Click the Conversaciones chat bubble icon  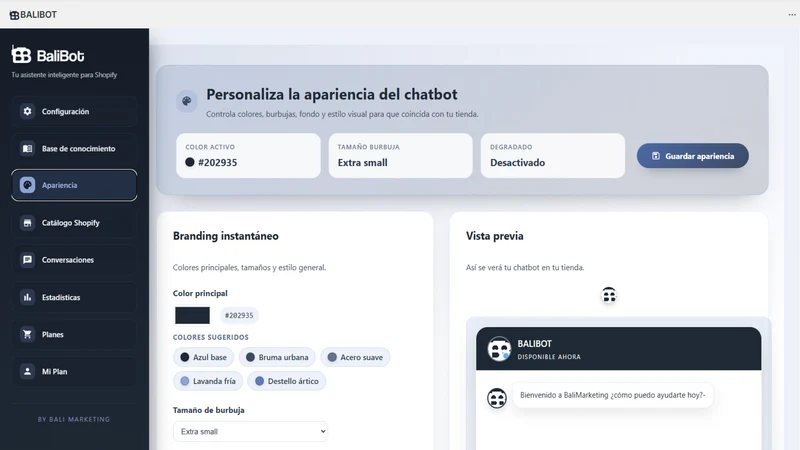point(28,260)
